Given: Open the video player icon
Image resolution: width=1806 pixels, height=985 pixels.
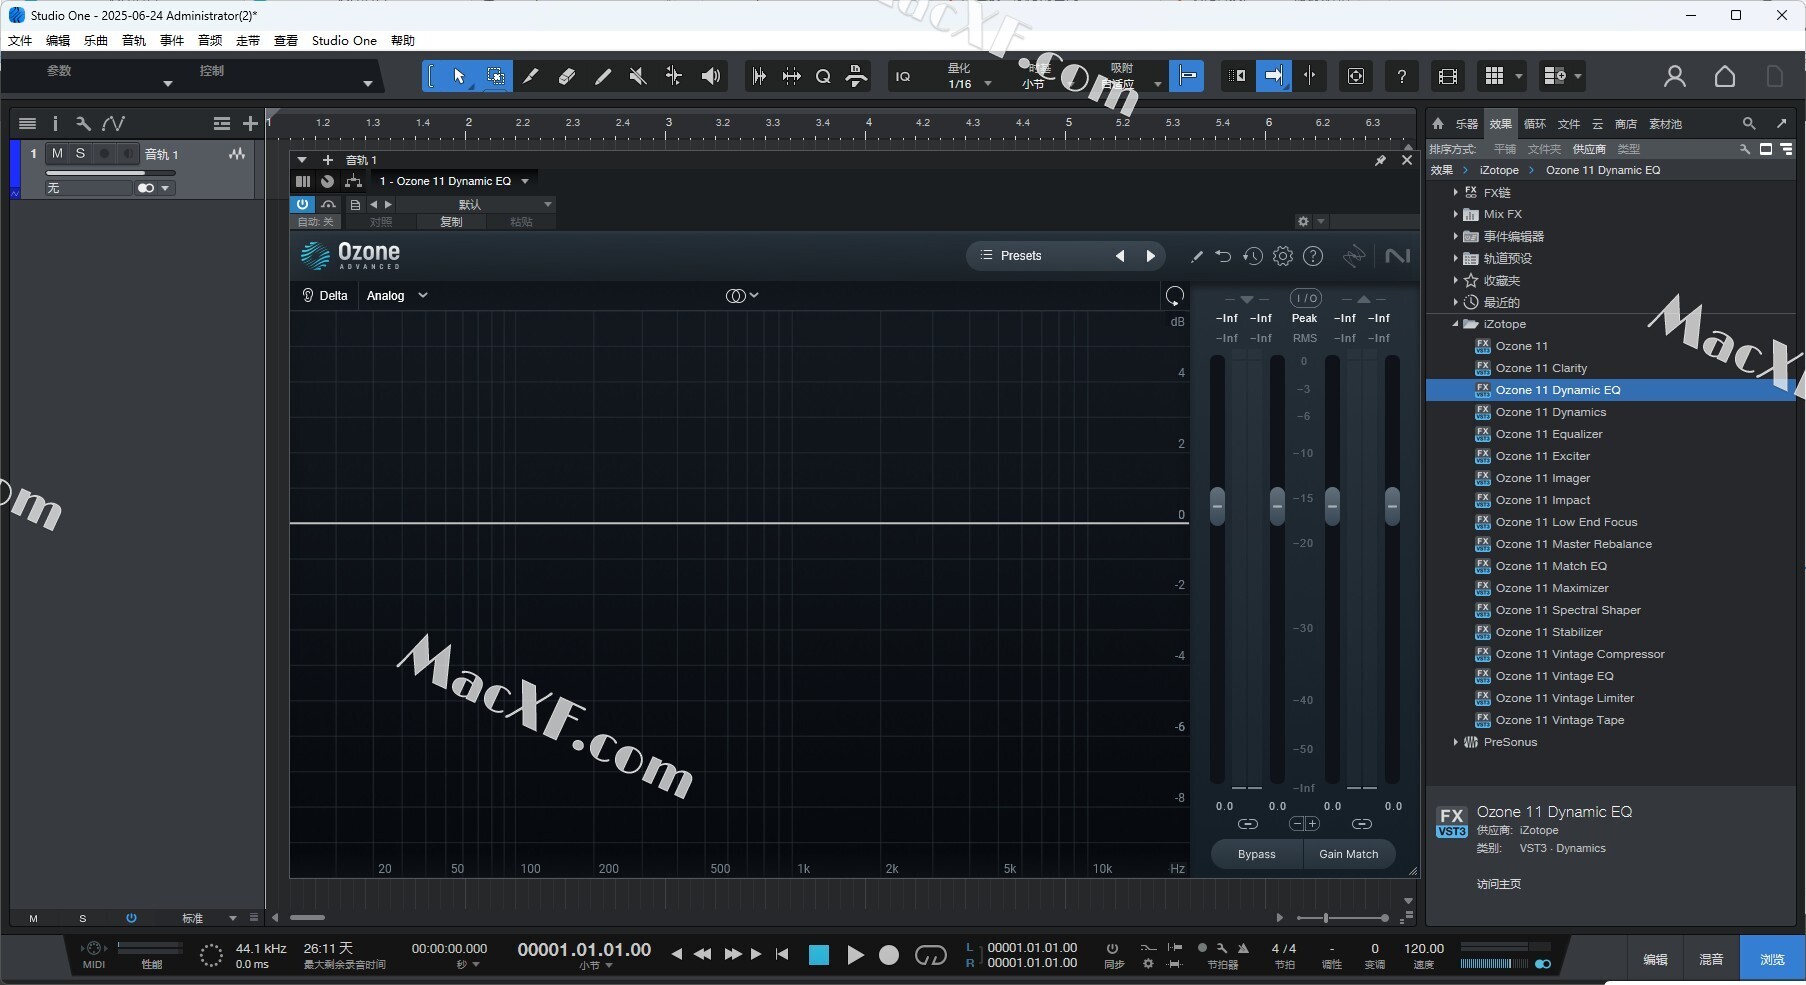Looking at the screenshot, I should [x=1447, y=76].
